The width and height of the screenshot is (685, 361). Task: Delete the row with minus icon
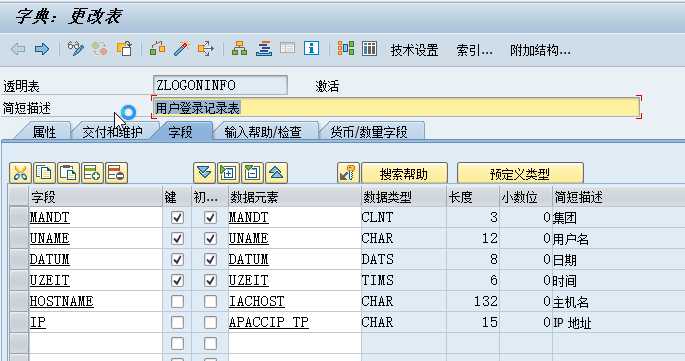pyautogui.click(x=116, y=173)
